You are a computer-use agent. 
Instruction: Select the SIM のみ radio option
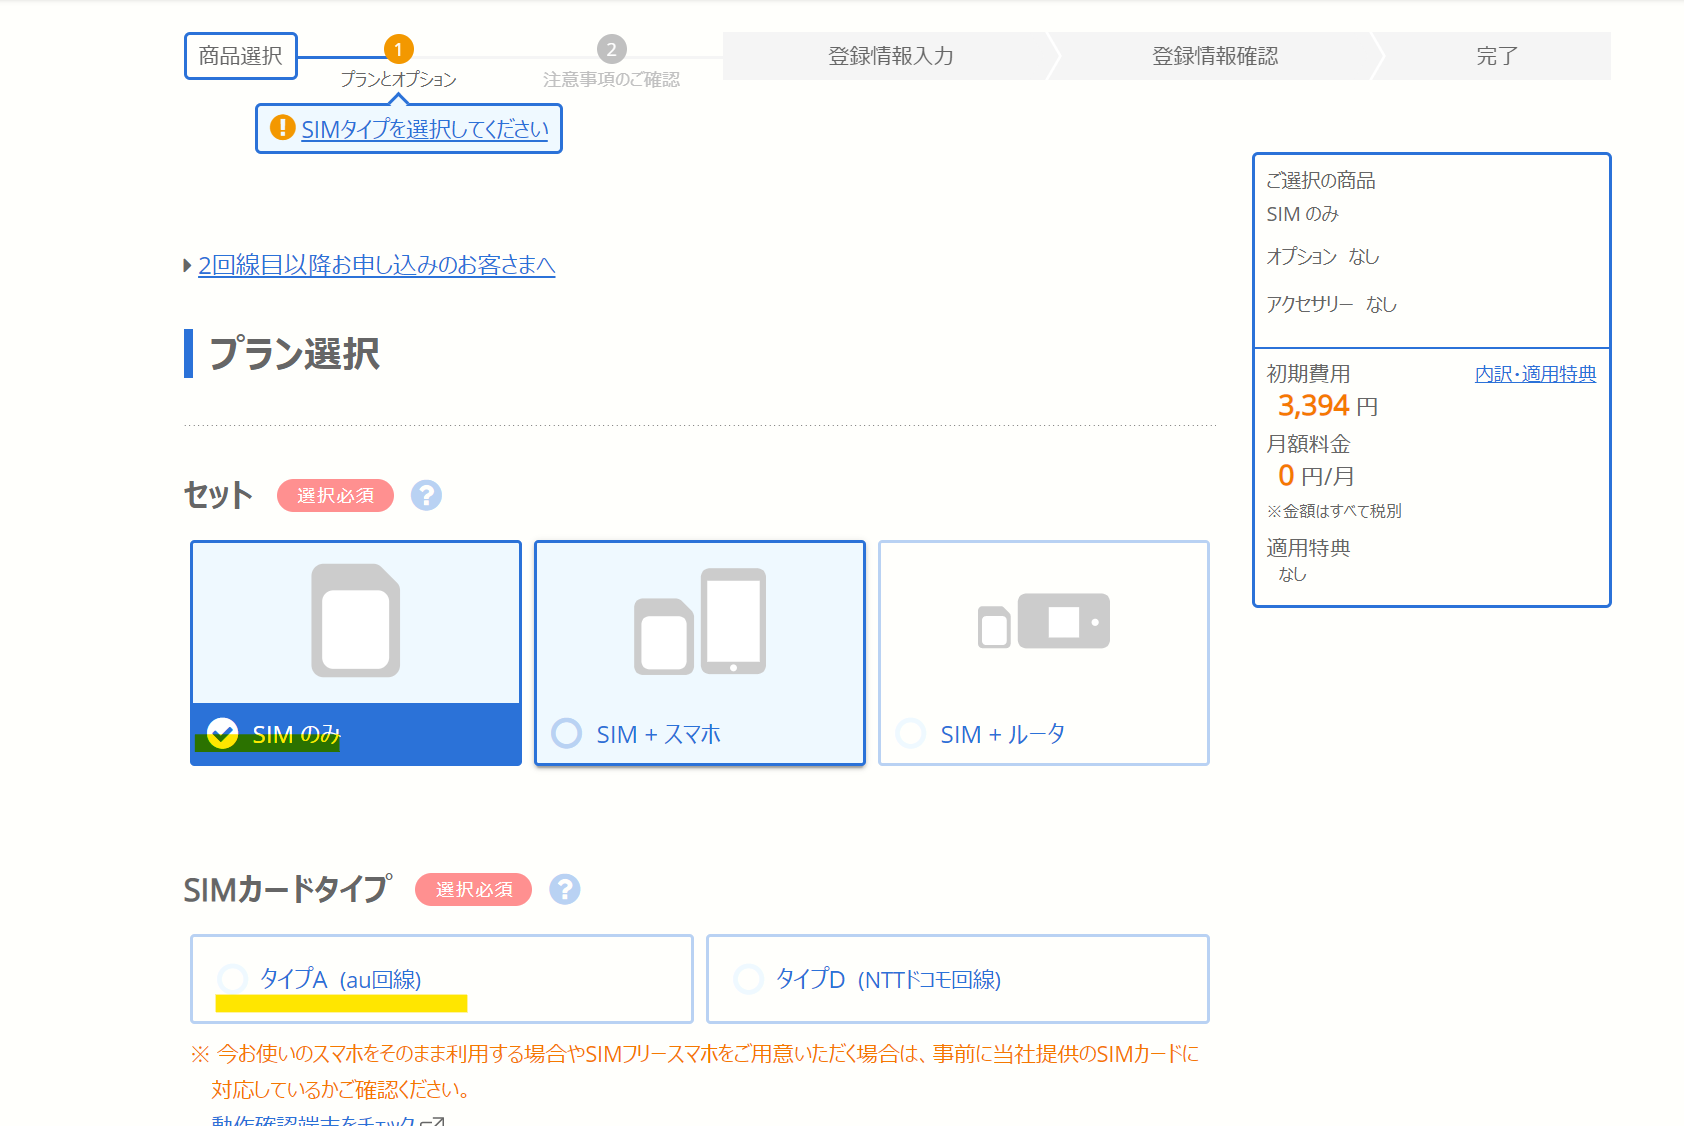[x=223, y=734]
